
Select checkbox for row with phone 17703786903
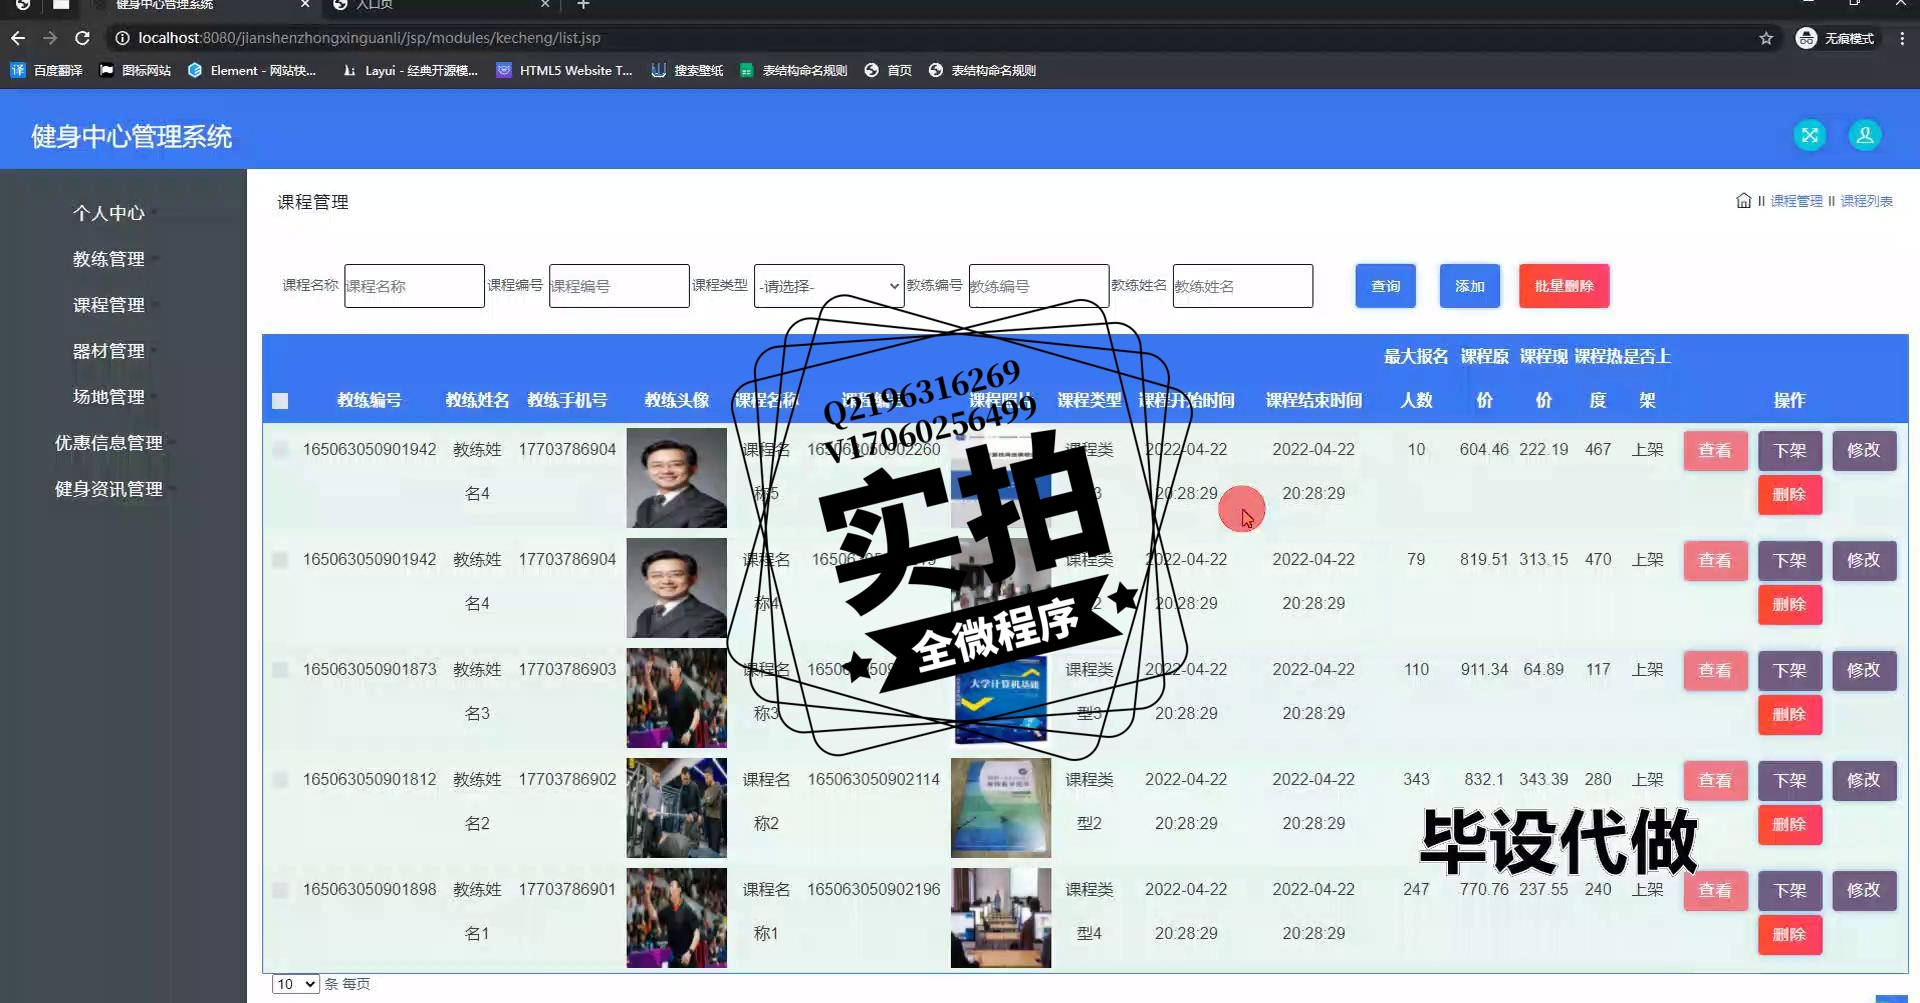tap(280, 670)
